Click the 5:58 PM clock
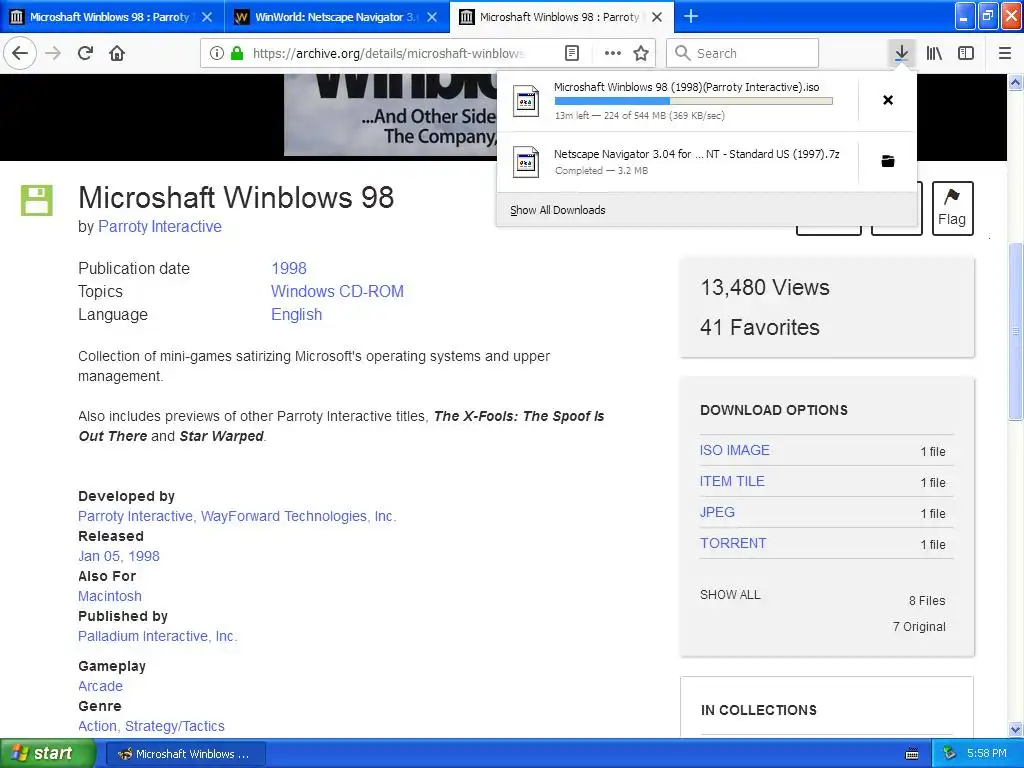Viewport: 1024px width, 768px height. (987, 753)
